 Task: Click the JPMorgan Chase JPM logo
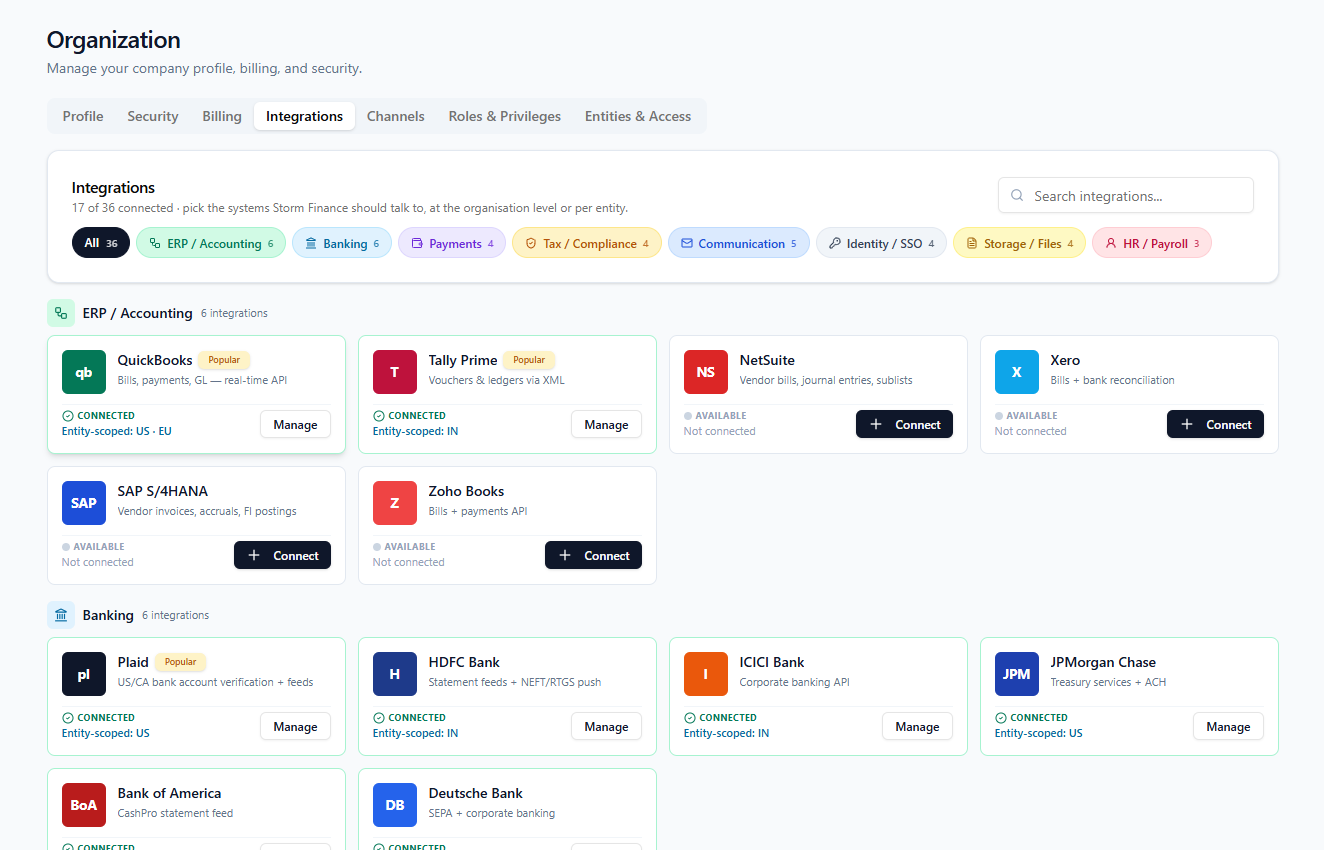(1017, 674)
